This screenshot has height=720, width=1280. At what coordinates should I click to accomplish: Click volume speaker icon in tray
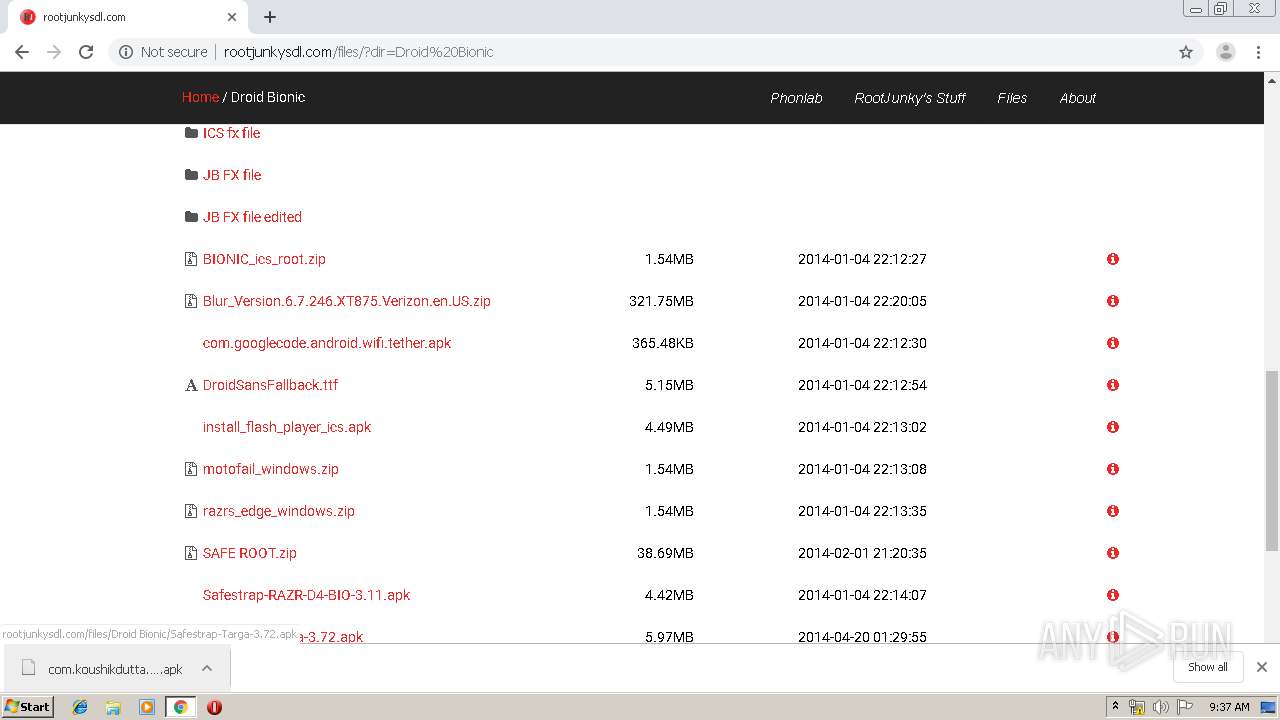tap(1160, 707)
